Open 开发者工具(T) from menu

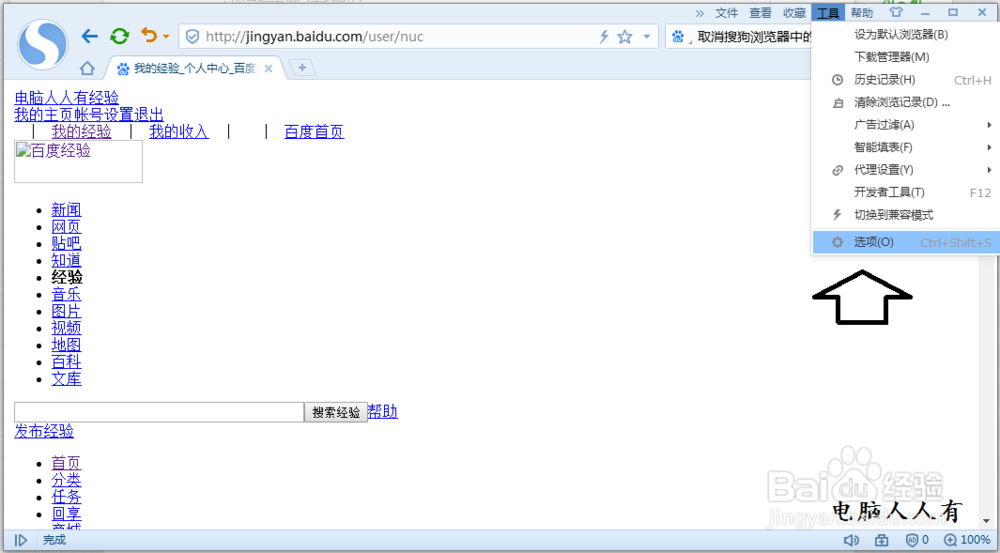(x=906, y=192)
